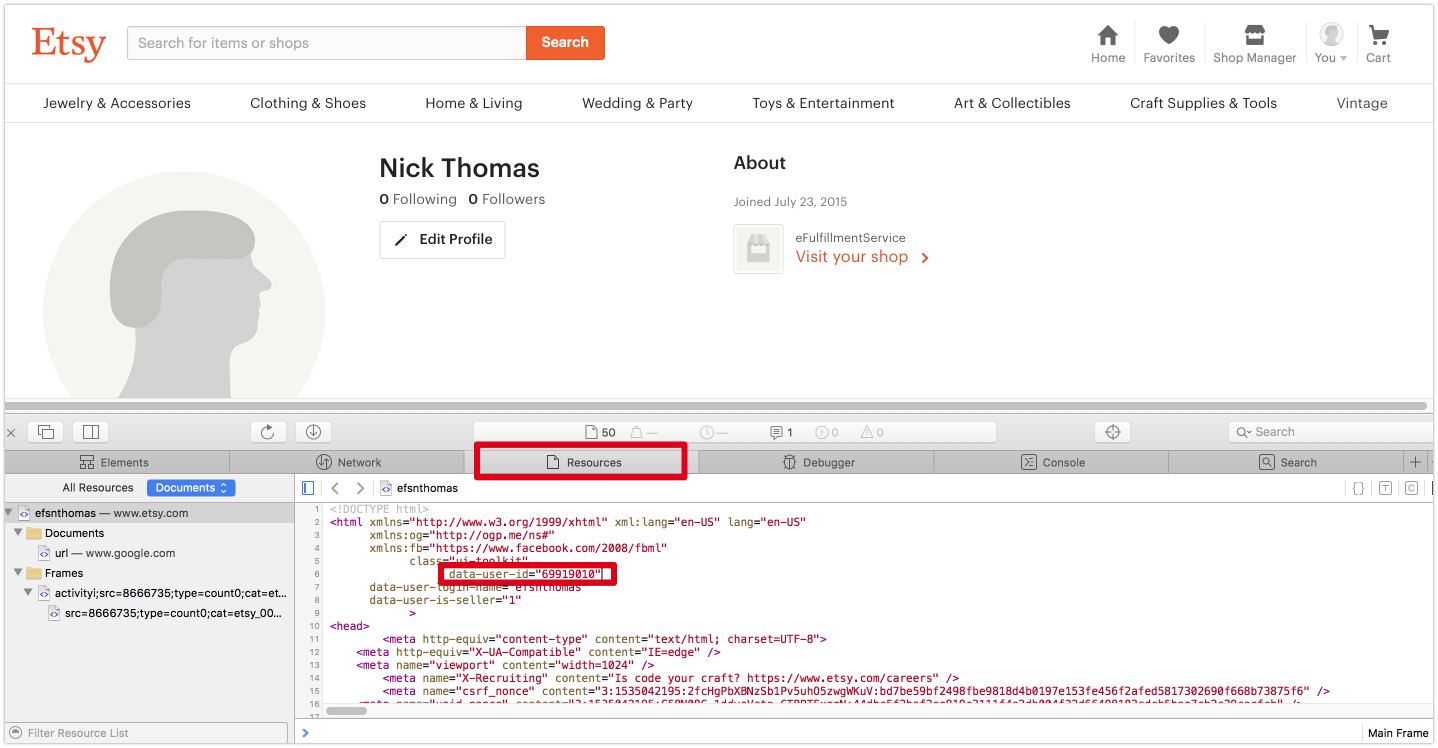Screen dimensions: 1438x748
Task: Collapse efsnthomas — www.etsy.com tree node
Action: tap(10, 513)
